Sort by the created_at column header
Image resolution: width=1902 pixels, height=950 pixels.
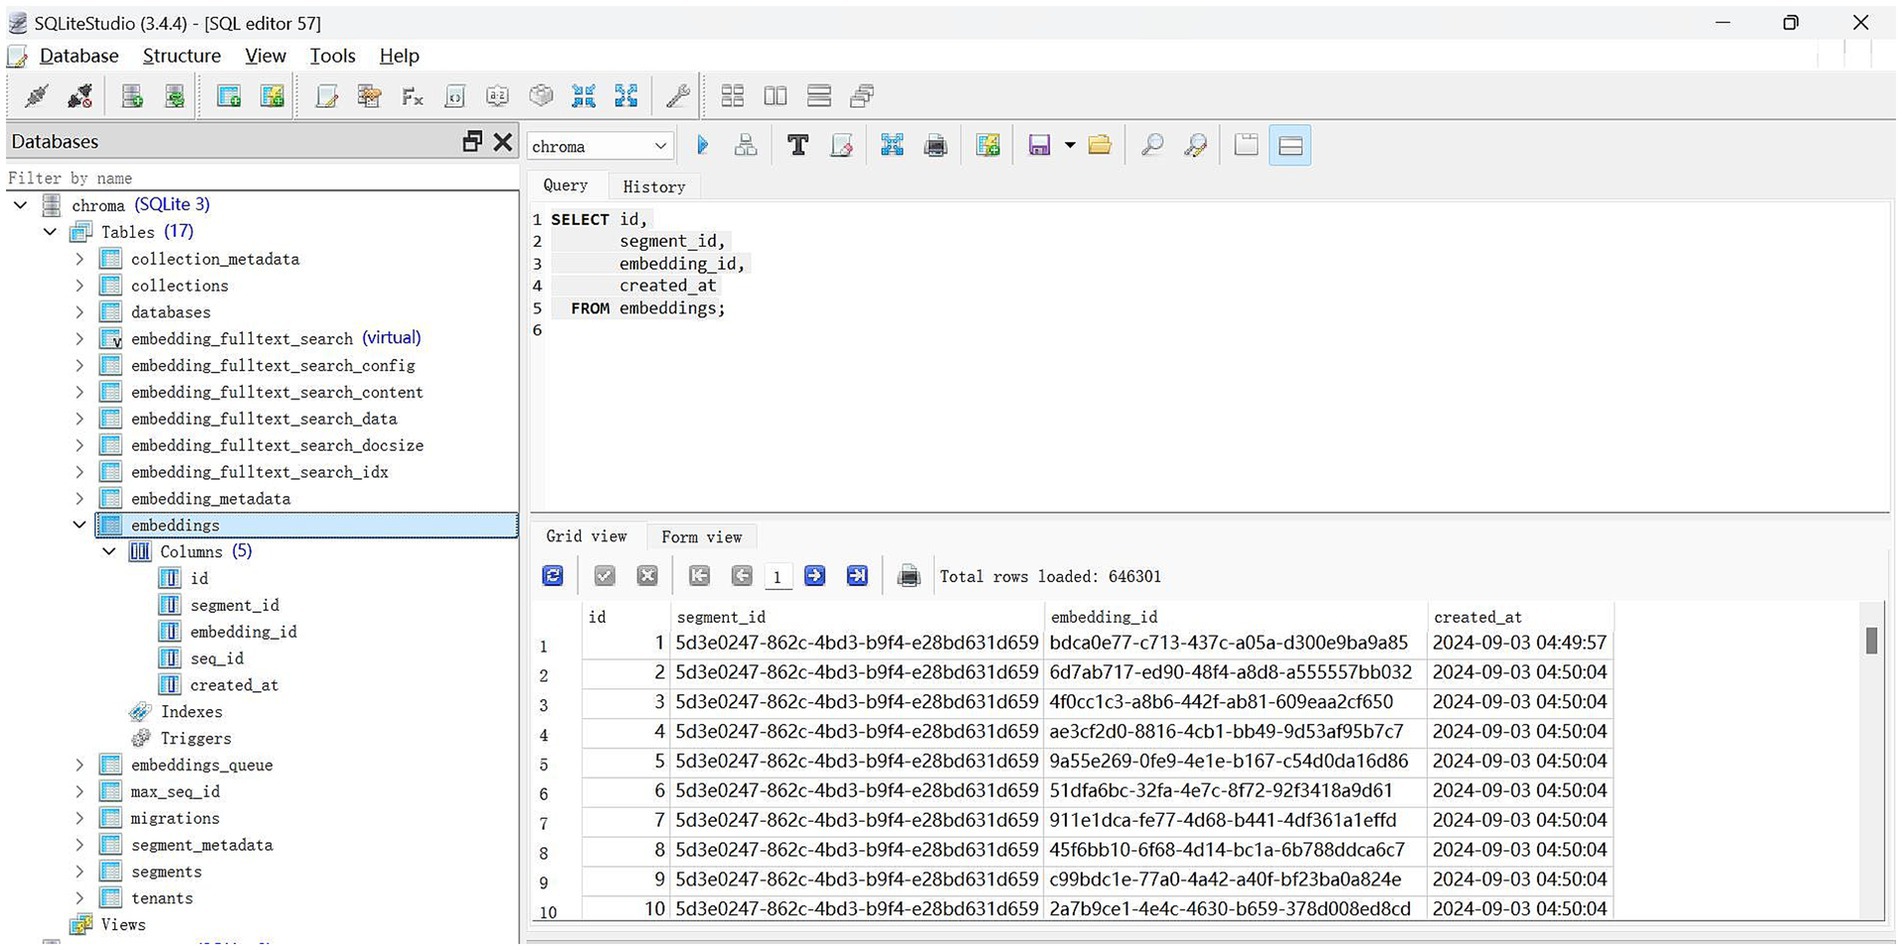tap(1521, 617)
